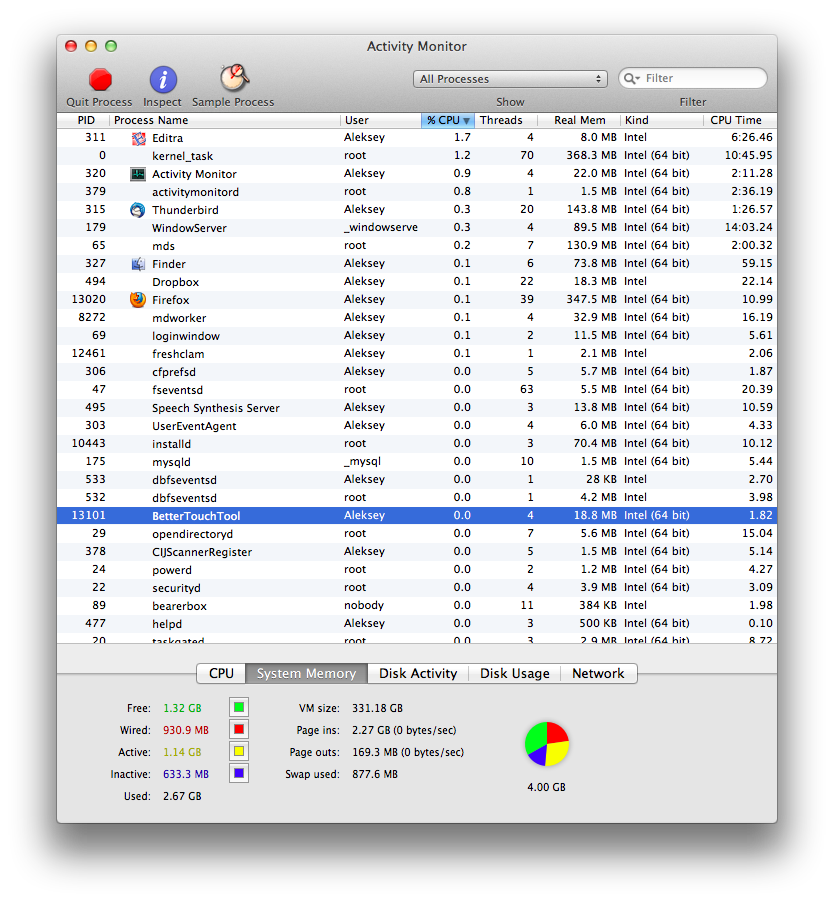
Task: Sort by the CPU Time column header
Action: click(x=740, y=120)
